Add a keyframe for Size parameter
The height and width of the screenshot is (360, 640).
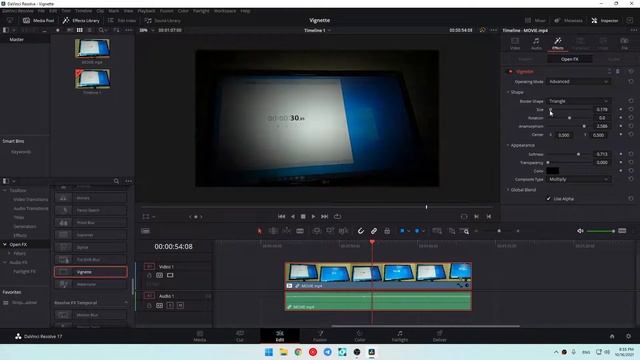point(621,109)
